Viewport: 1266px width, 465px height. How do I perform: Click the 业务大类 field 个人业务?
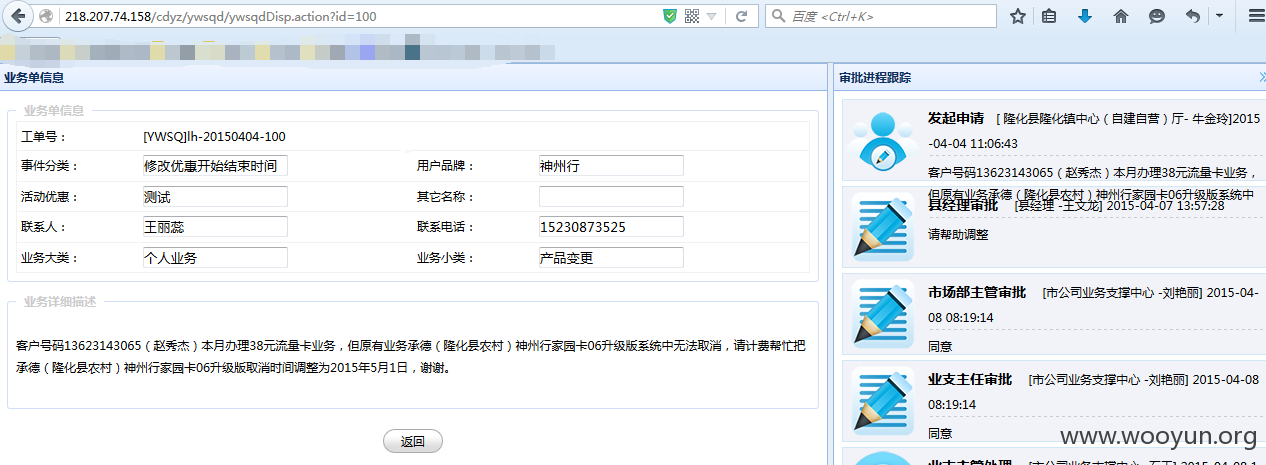click(215, 258)
